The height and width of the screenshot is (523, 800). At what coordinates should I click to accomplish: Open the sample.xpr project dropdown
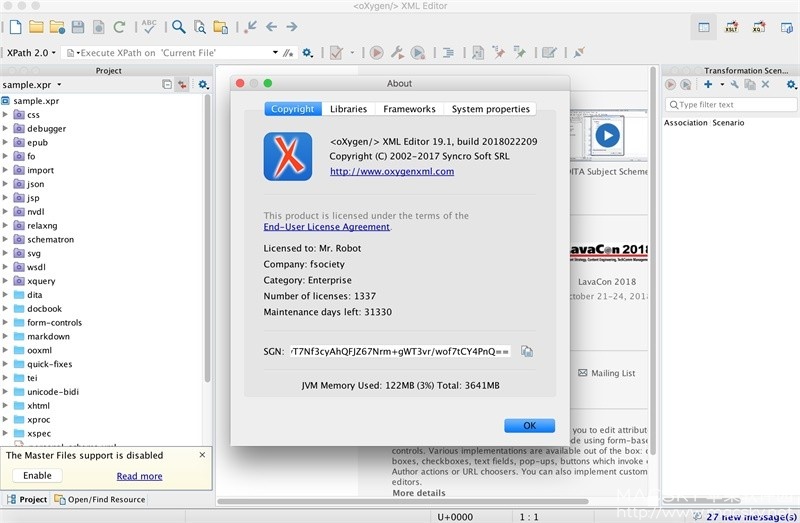pyautogui.click(x=59, y=85)
